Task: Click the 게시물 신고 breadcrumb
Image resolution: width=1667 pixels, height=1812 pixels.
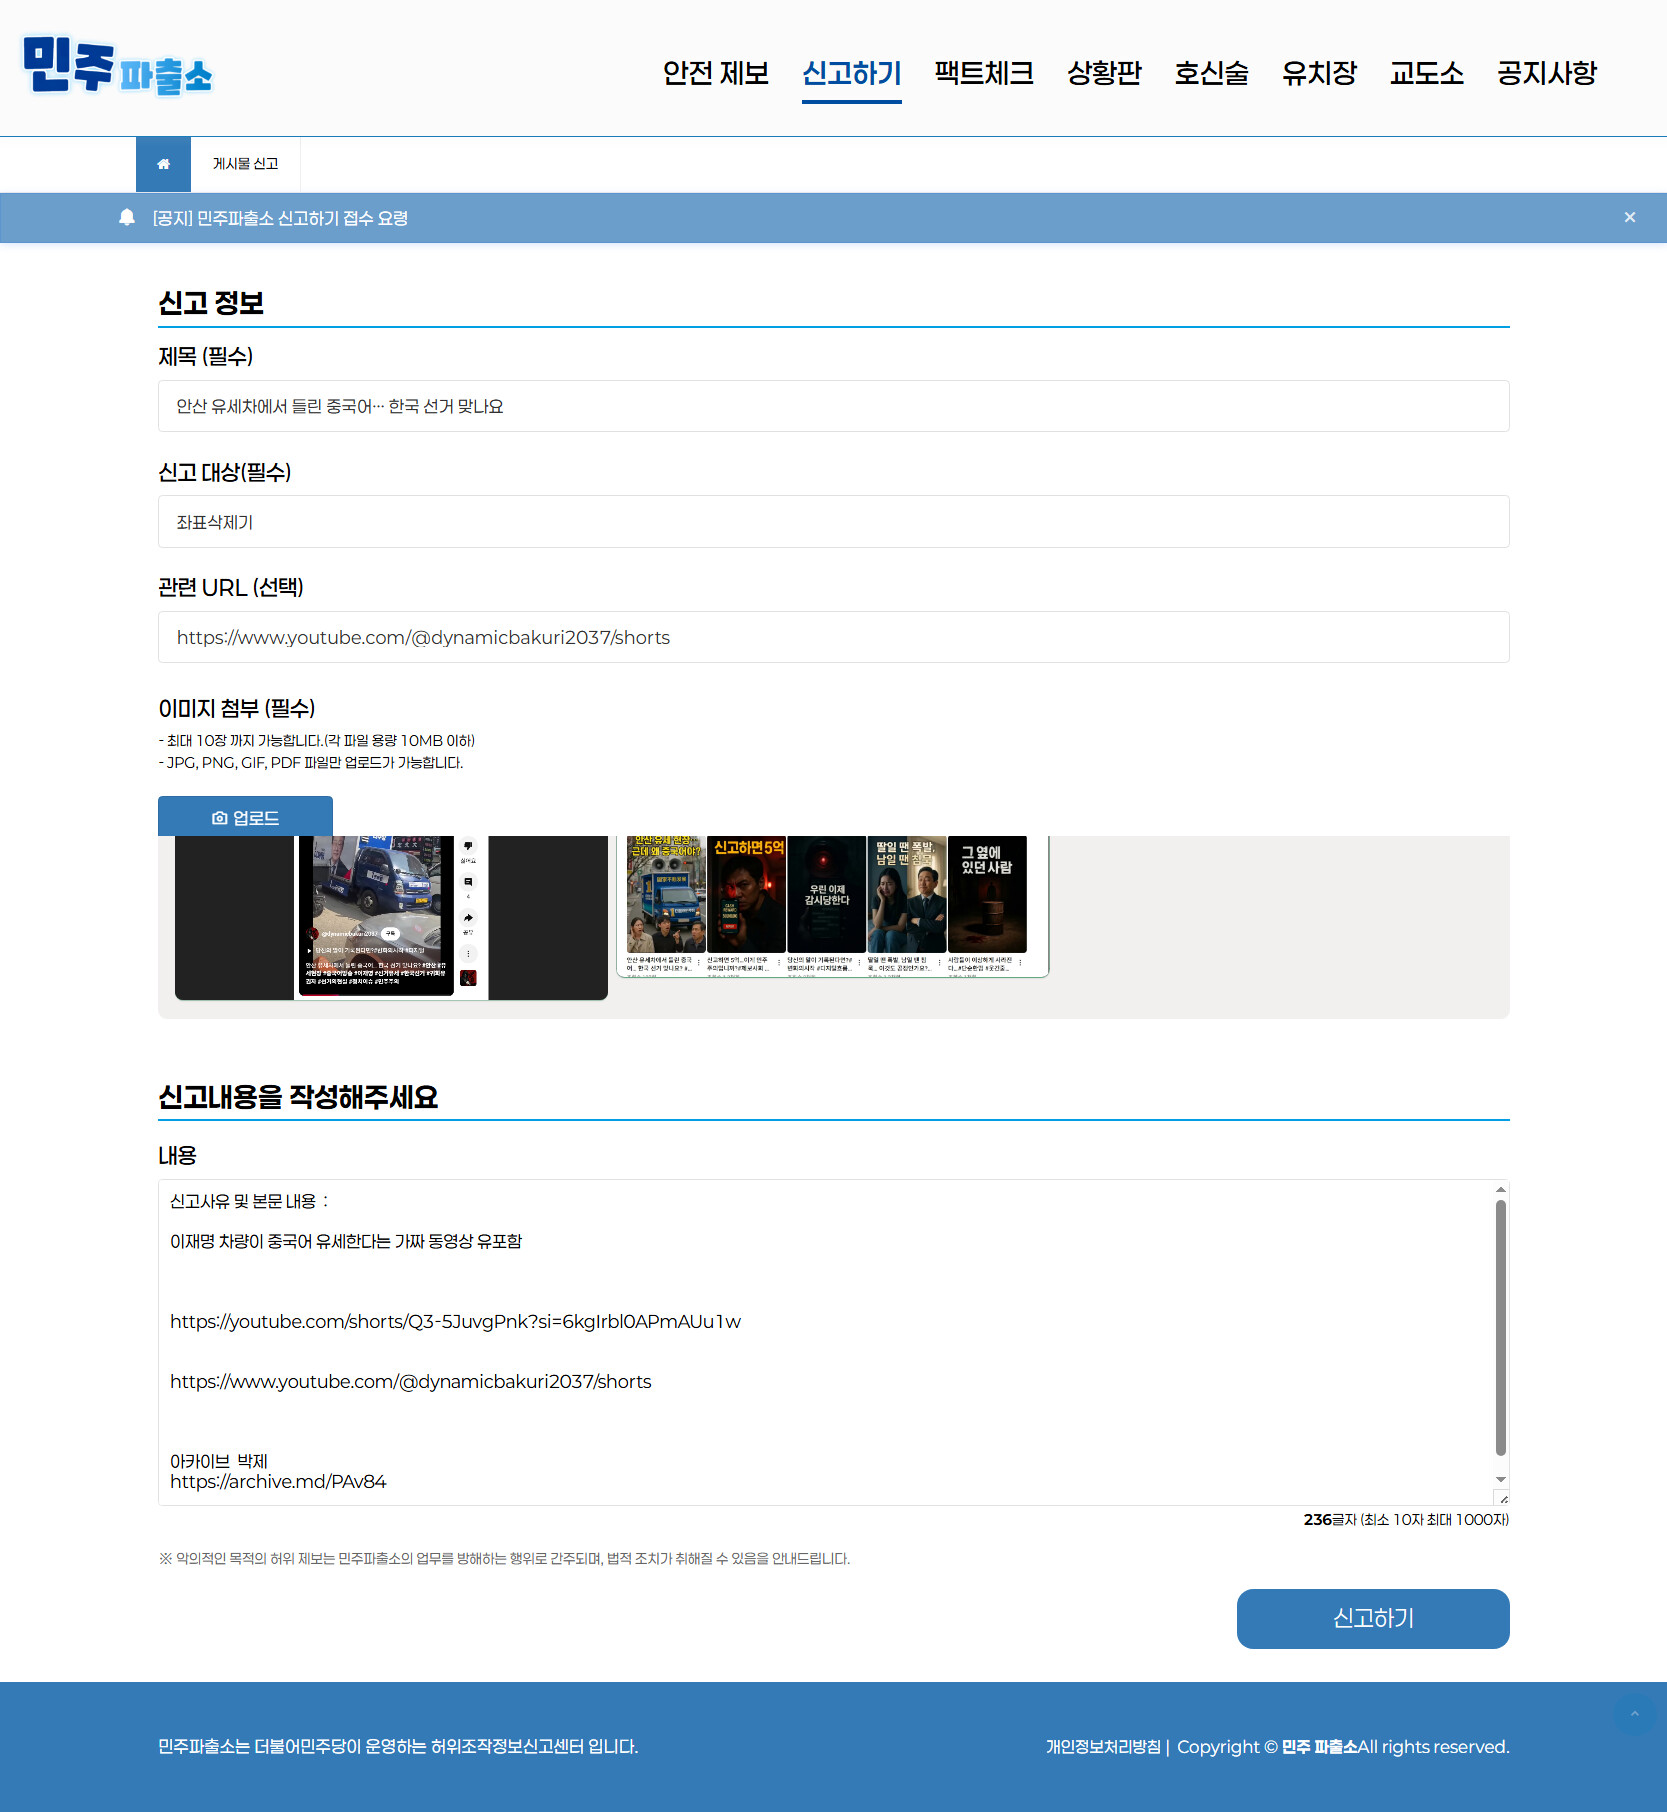Action: click(245, 164)
